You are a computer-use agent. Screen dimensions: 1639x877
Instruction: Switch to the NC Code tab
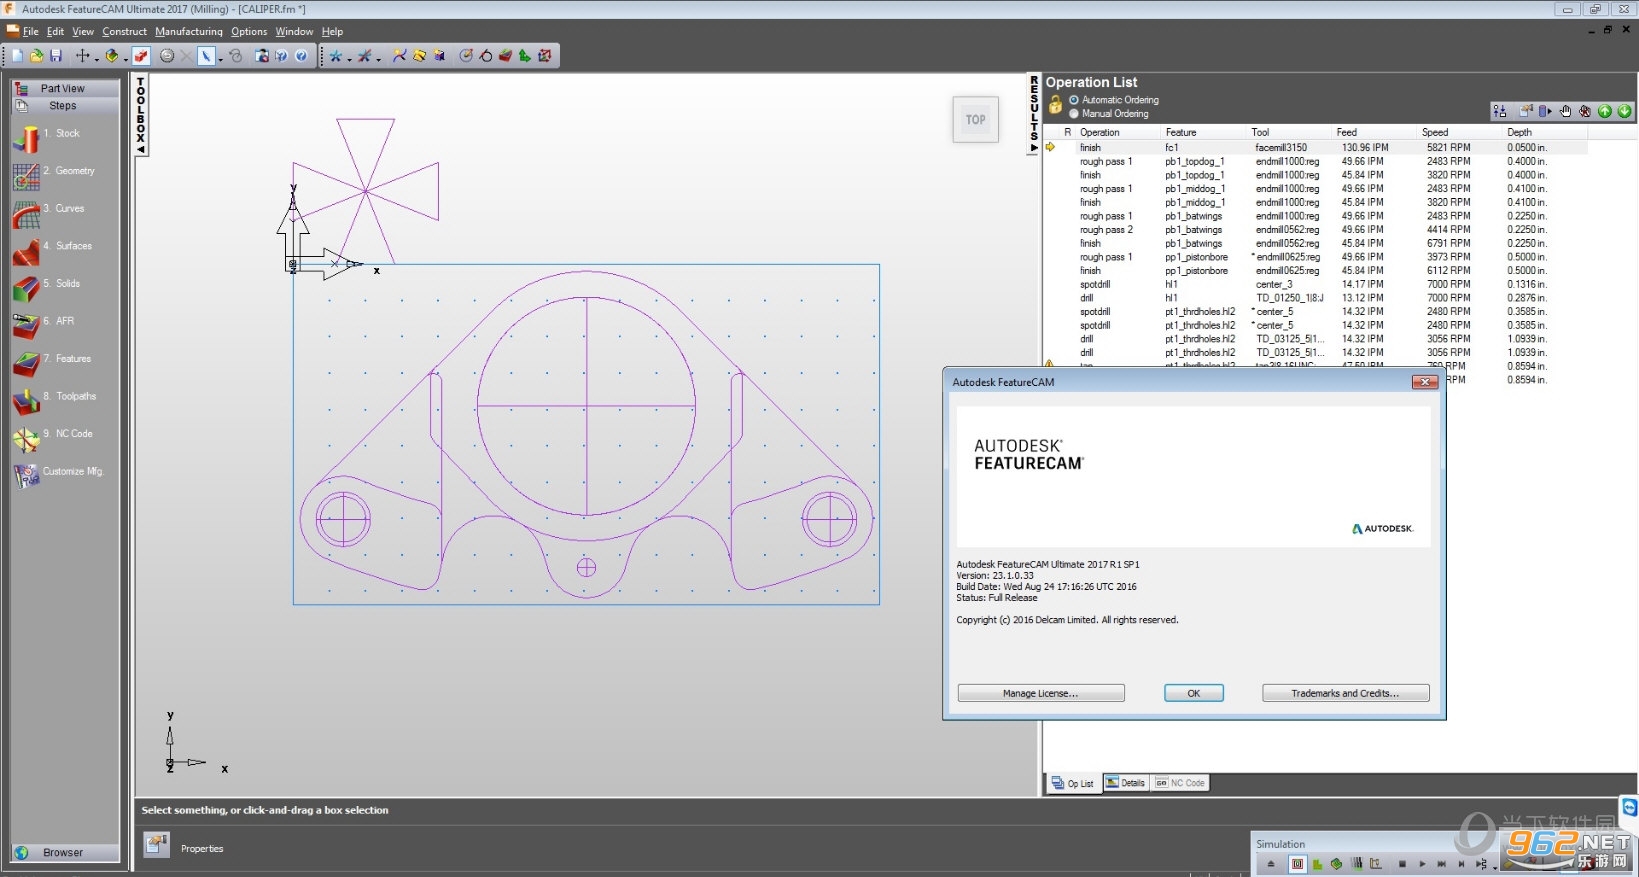pyautogui.click(x=1180, y=783)
